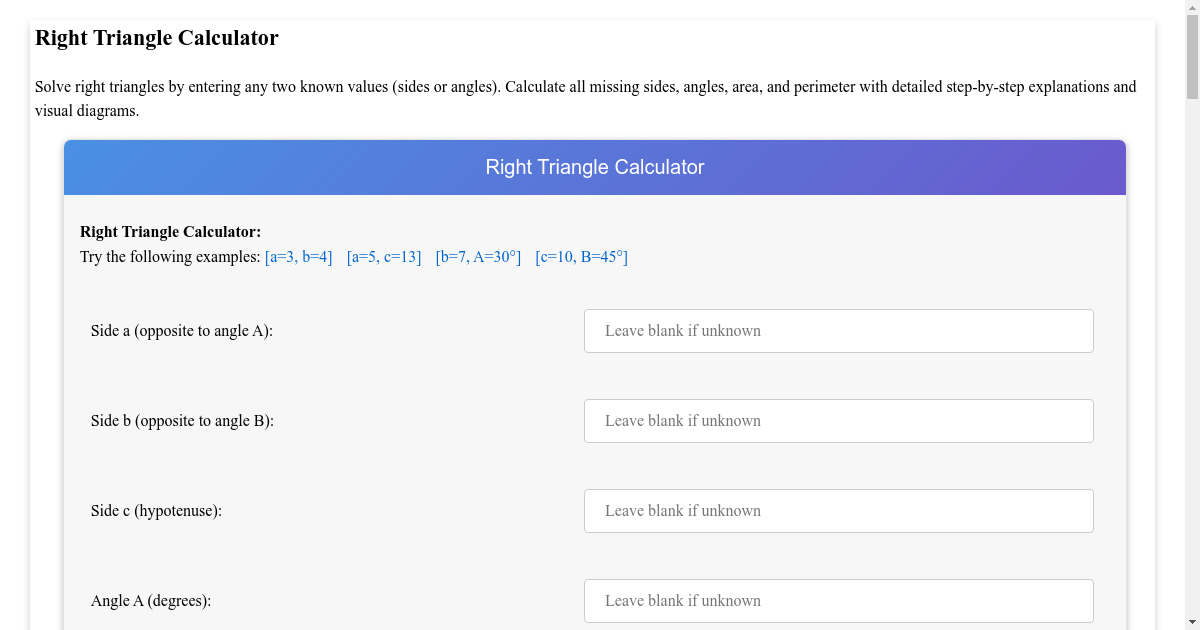This screenshot has height=630, width=1200.
Task: Click the Angle A degrees input field
Action: pyautogui.click(x=838, y=600)
